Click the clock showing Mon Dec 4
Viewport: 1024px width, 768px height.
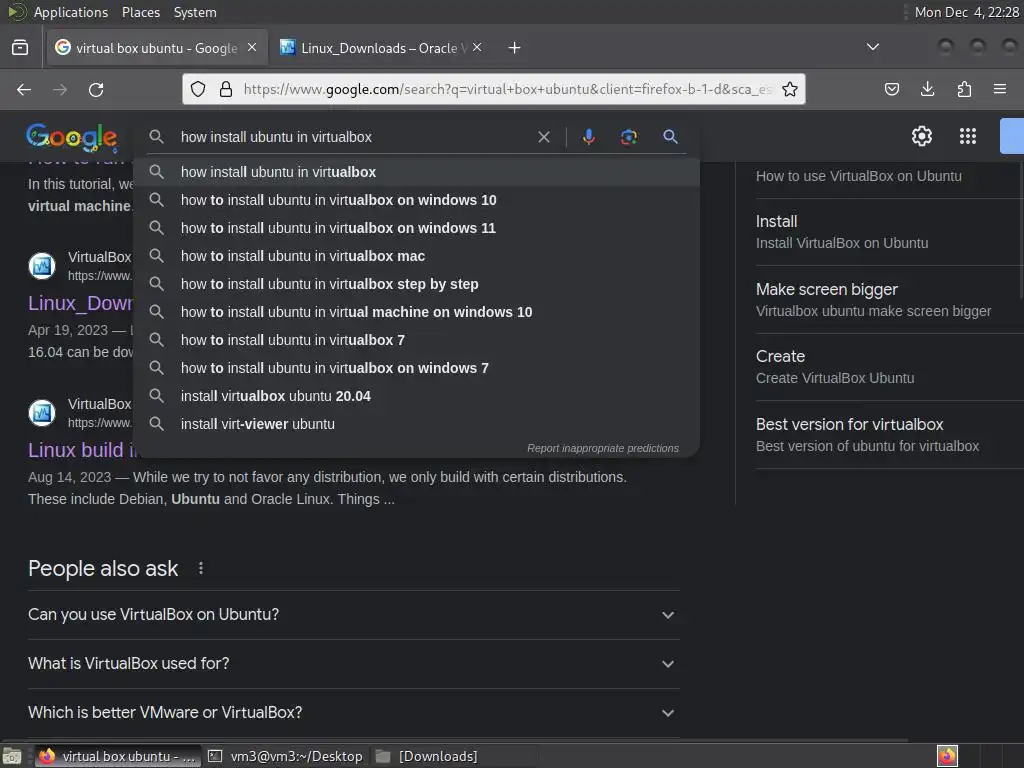(x=966, y=12)
